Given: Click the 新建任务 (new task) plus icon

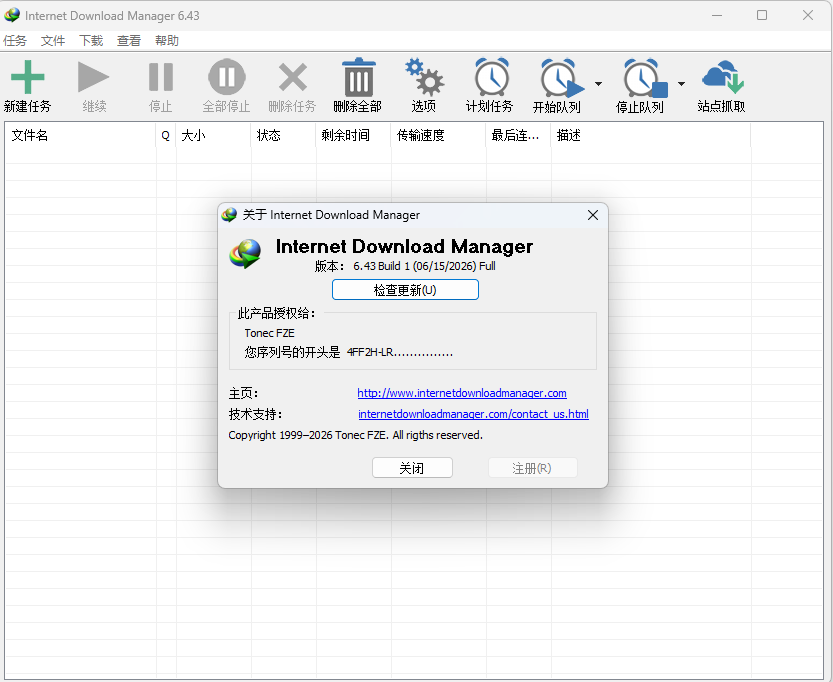Looking at the screenshot, I should coord(28,77).
